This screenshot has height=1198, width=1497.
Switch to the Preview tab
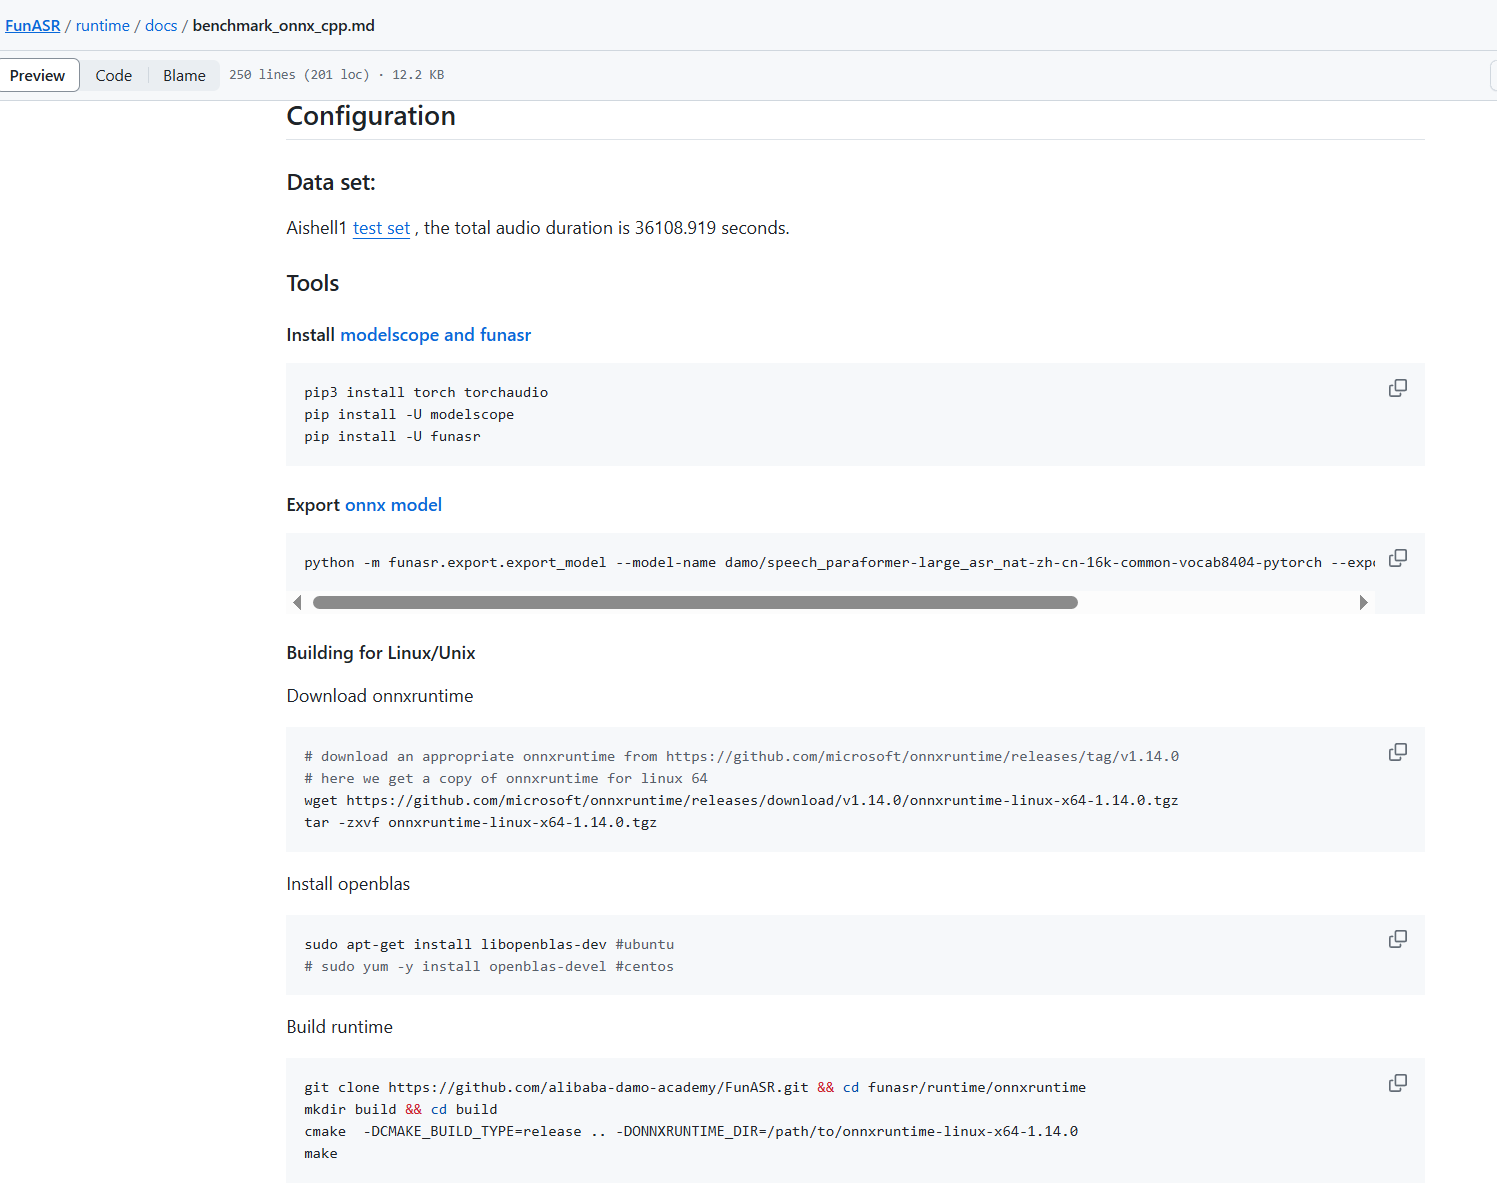click(38, 76)
